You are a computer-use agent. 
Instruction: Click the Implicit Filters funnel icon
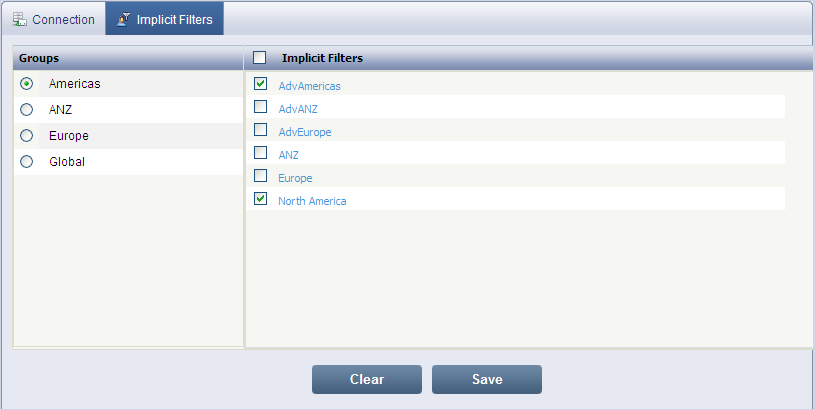(124, 19)
